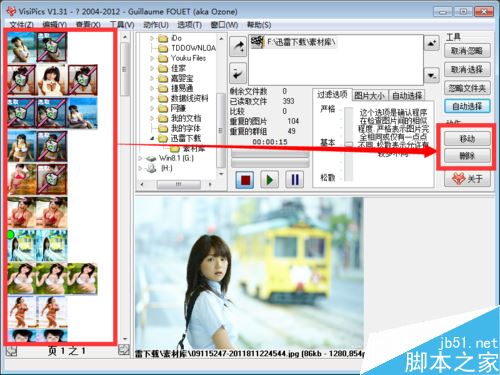Click the Win8.1 (G:) drive icon
Screen dimensions: 500x375
click(151, 158)
